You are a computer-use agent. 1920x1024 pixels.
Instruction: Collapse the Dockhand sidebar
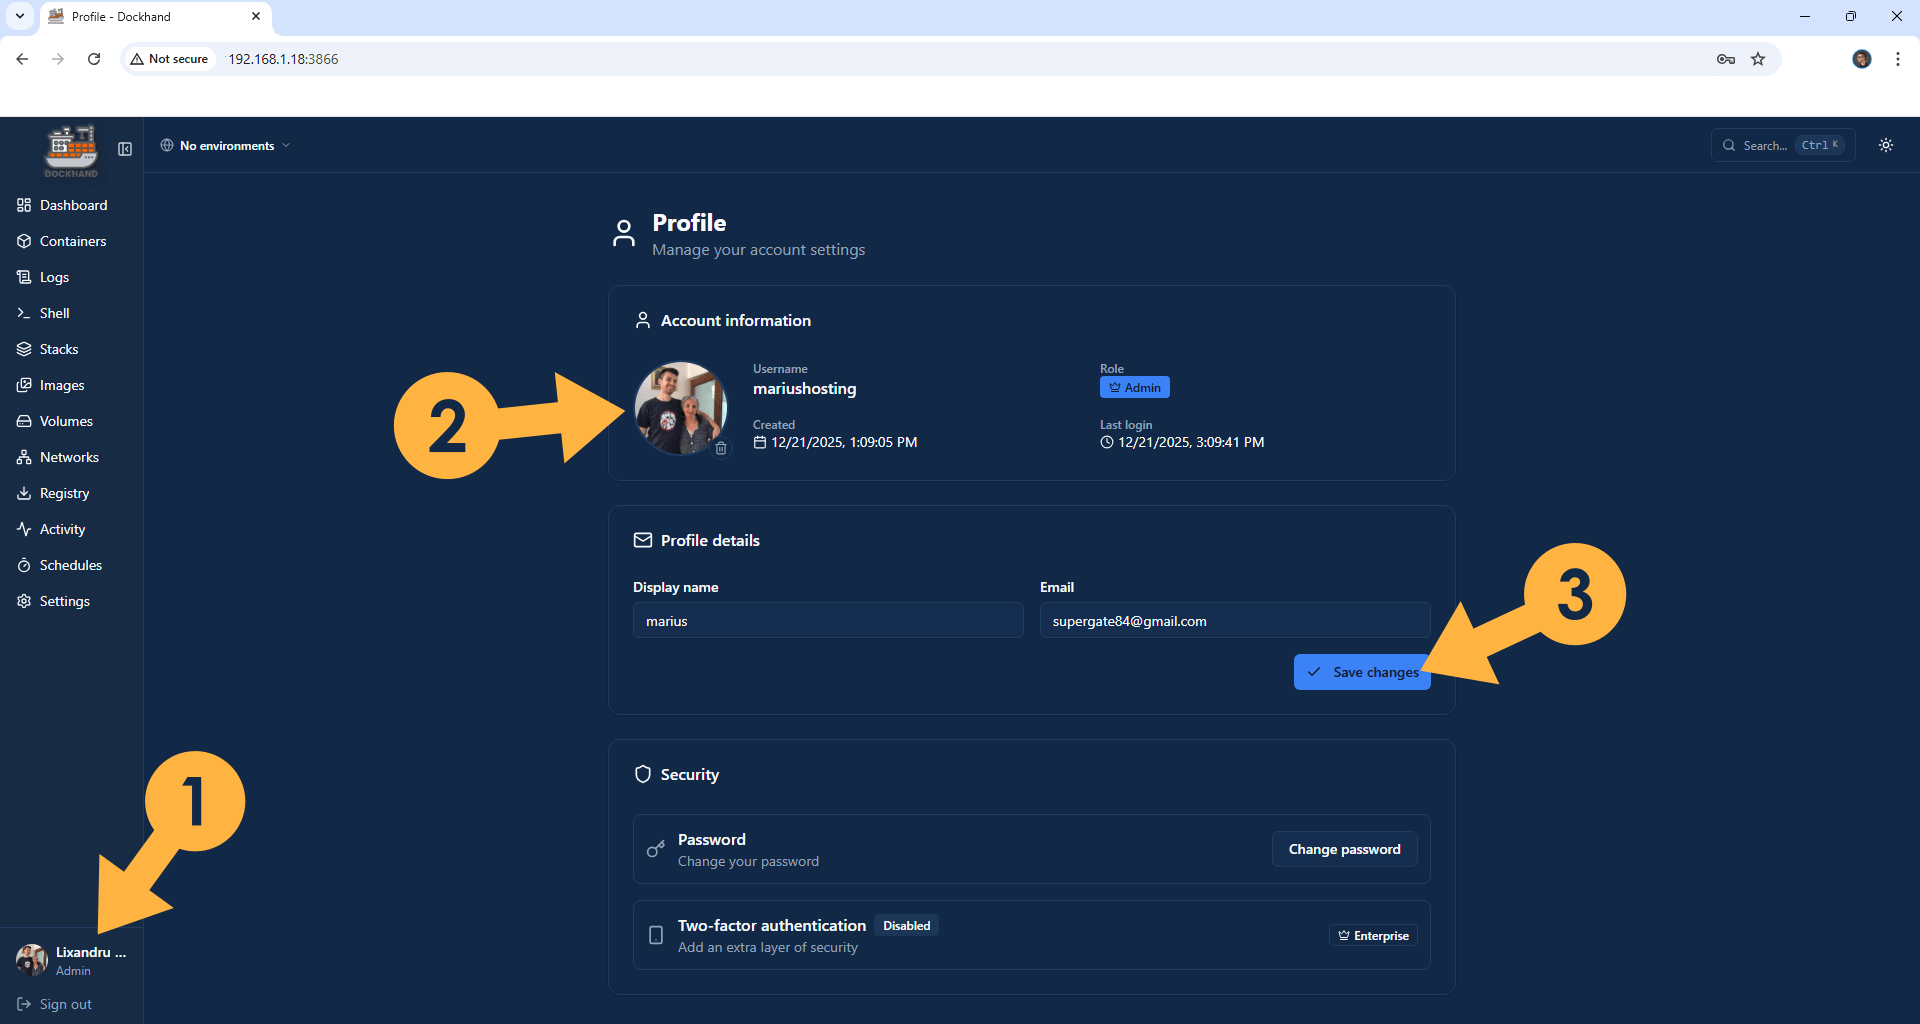pyautogui.click(x=125, y=148)
